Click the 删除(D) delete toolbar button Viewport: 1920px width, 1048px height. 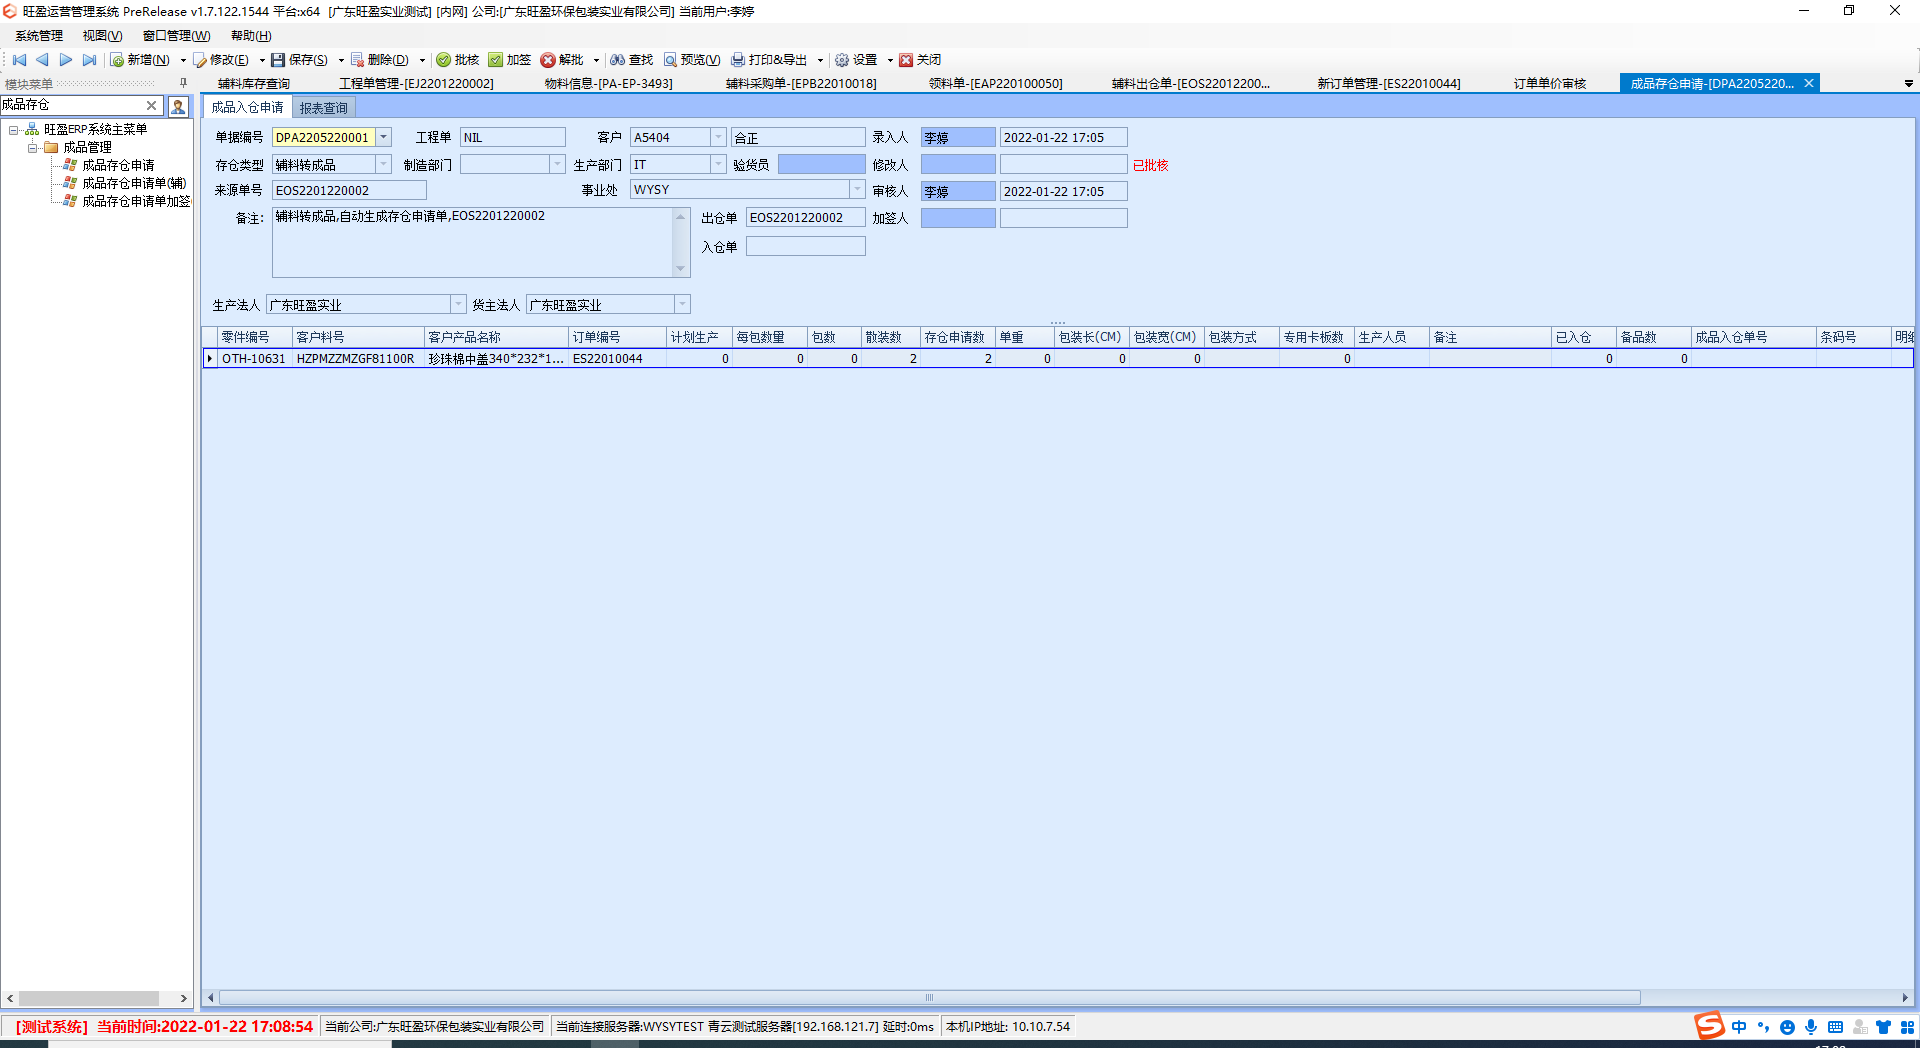[x=380, y=60]
